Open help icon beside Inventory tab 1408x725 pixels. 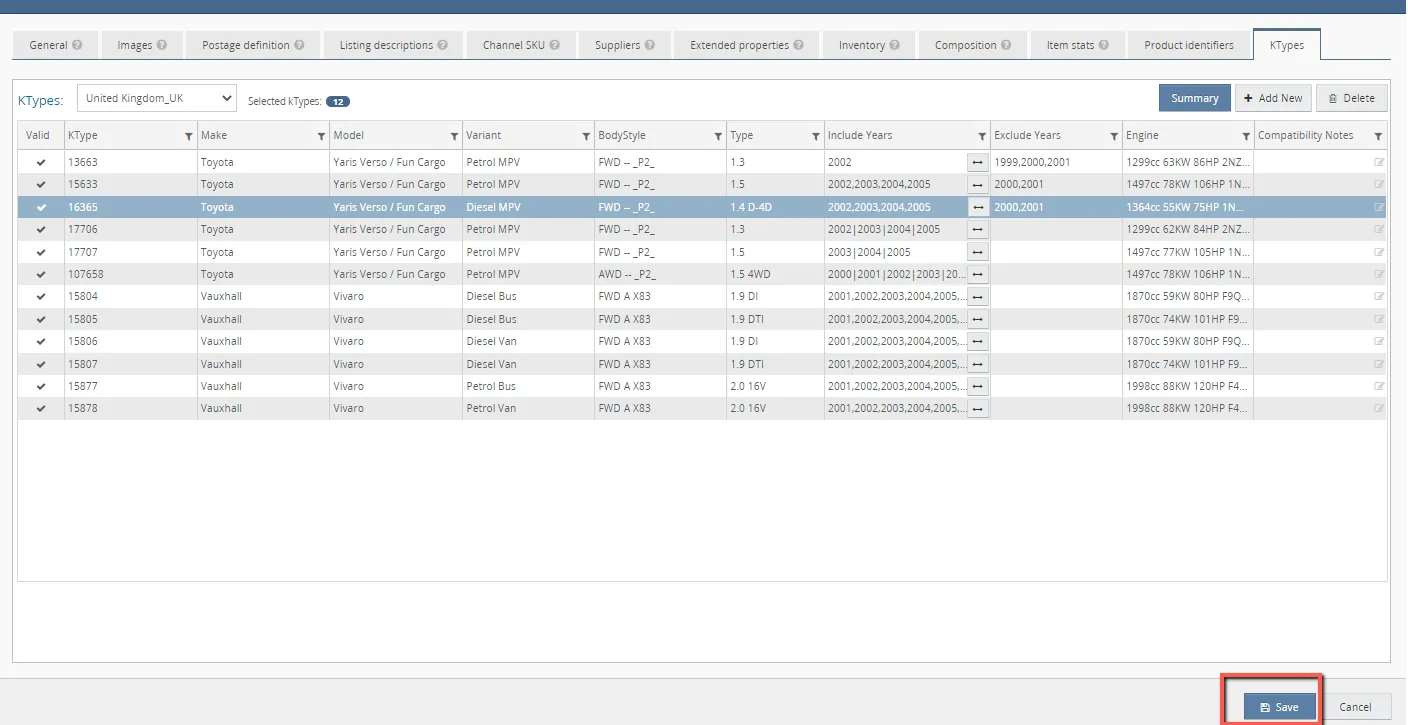(x=895, y=45)
